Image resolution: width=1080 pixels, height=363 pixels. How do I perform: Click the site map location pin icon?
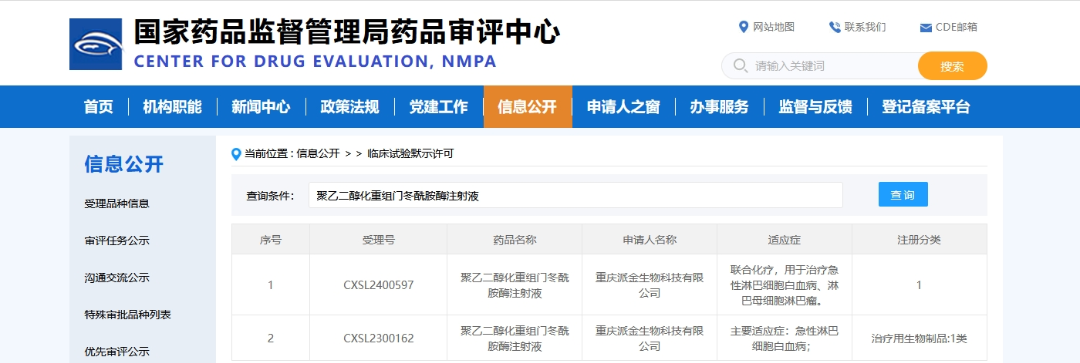(743, 27)
